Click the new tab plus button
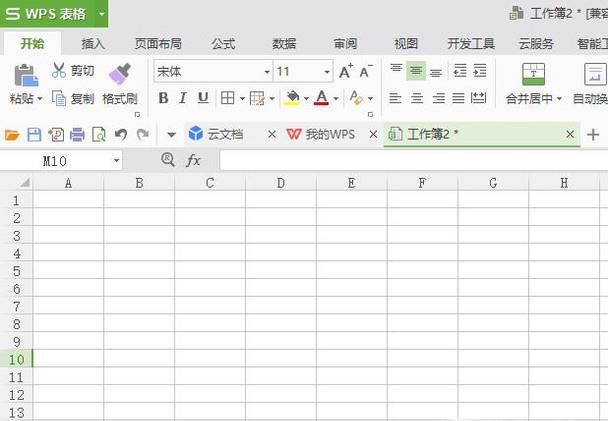Screen dimensions: 608x421 pyautogui.click(x=594, y=134)
